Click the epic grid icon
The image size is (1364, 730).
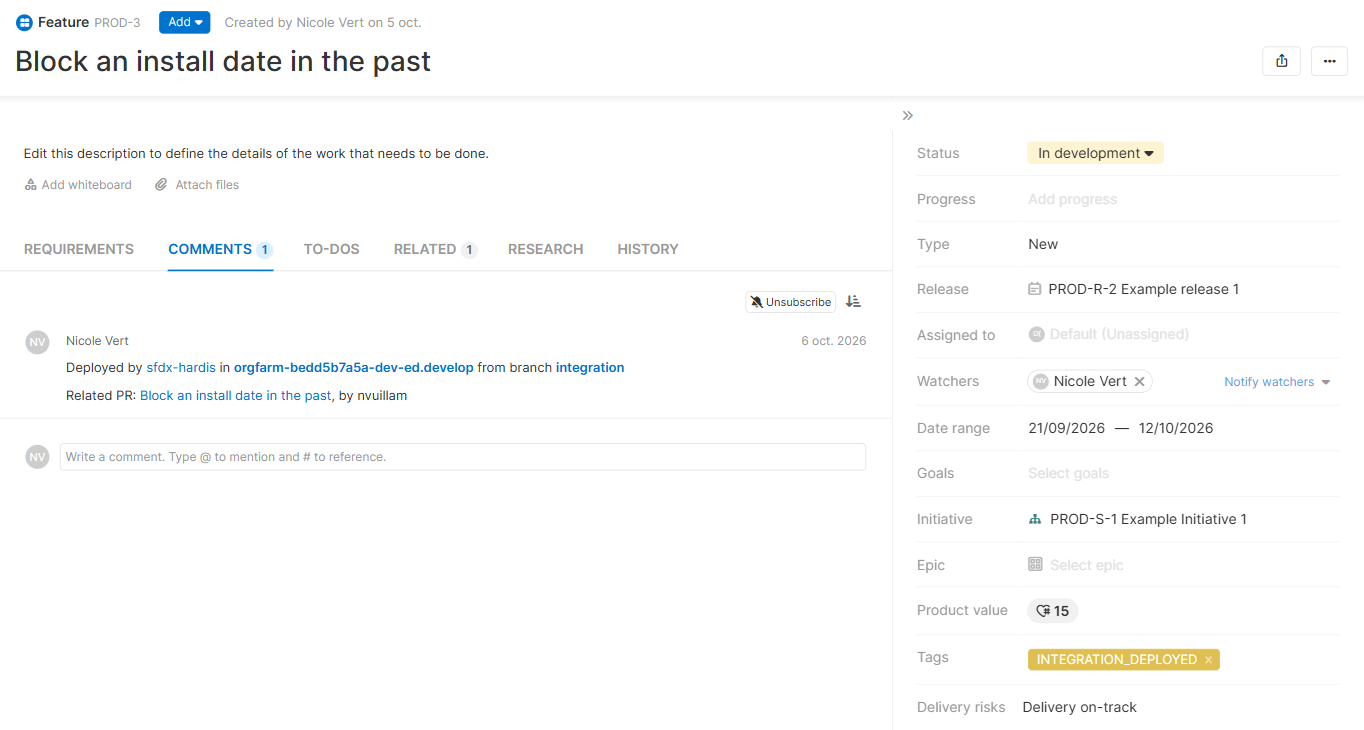pos(1035,565)
